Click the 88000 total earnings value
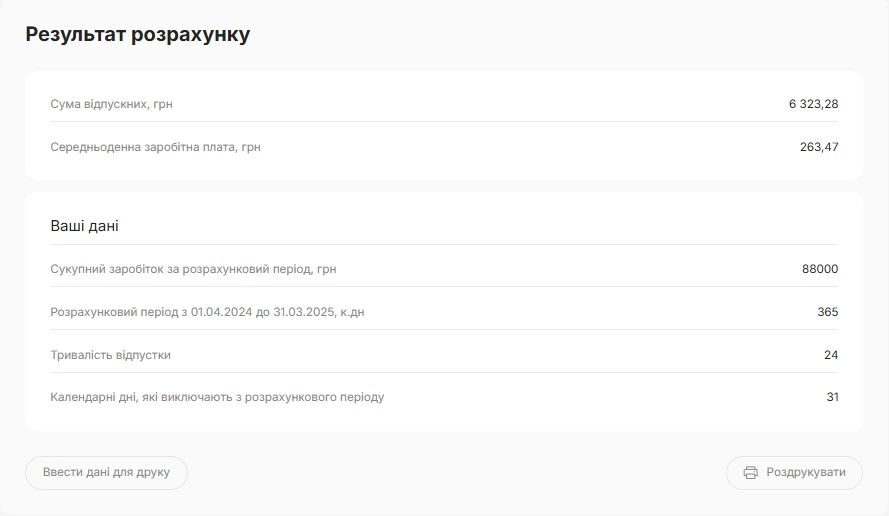The height and width of the screenshot is (516, 889). [820, 269]
